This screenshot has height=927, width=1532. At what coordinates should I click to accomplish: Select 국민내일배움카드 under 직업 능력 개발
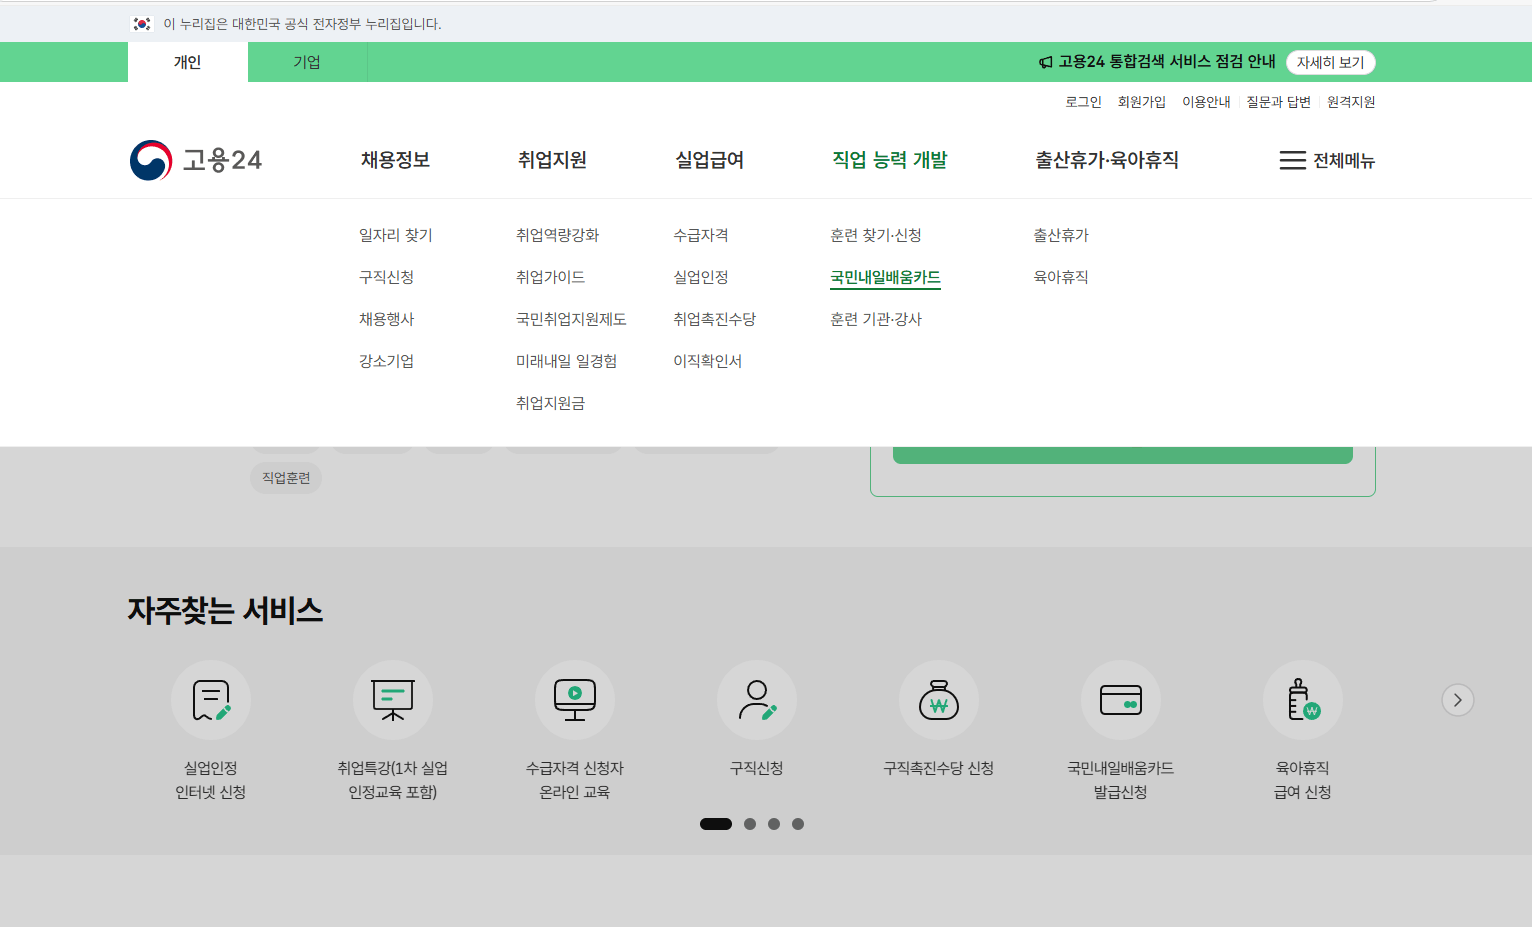[884, 277]
